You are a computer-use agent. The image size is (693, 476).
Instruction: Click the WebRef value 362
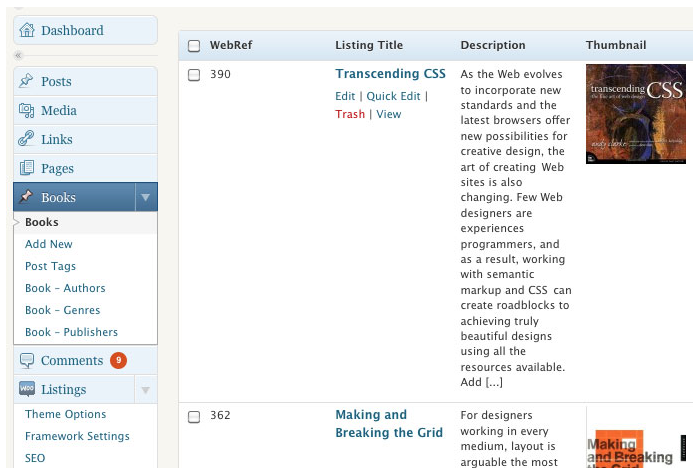click(220, 415)
